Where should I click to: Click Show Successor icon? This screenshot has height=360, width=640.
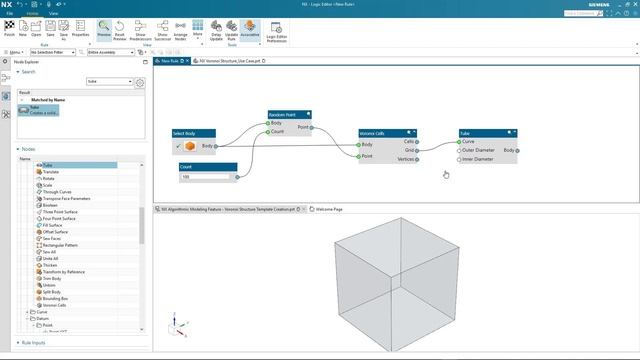click(162, 27)
